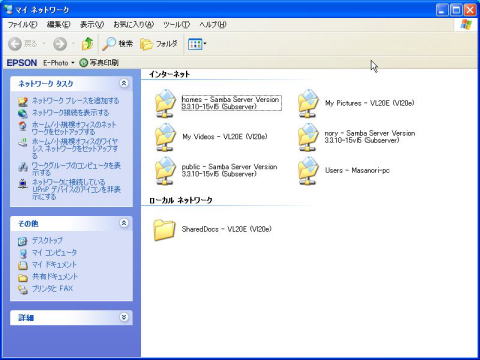Click the Forward navigation arrow icon
This screenshot has width=480, height=360.
(x=60, y=44)
